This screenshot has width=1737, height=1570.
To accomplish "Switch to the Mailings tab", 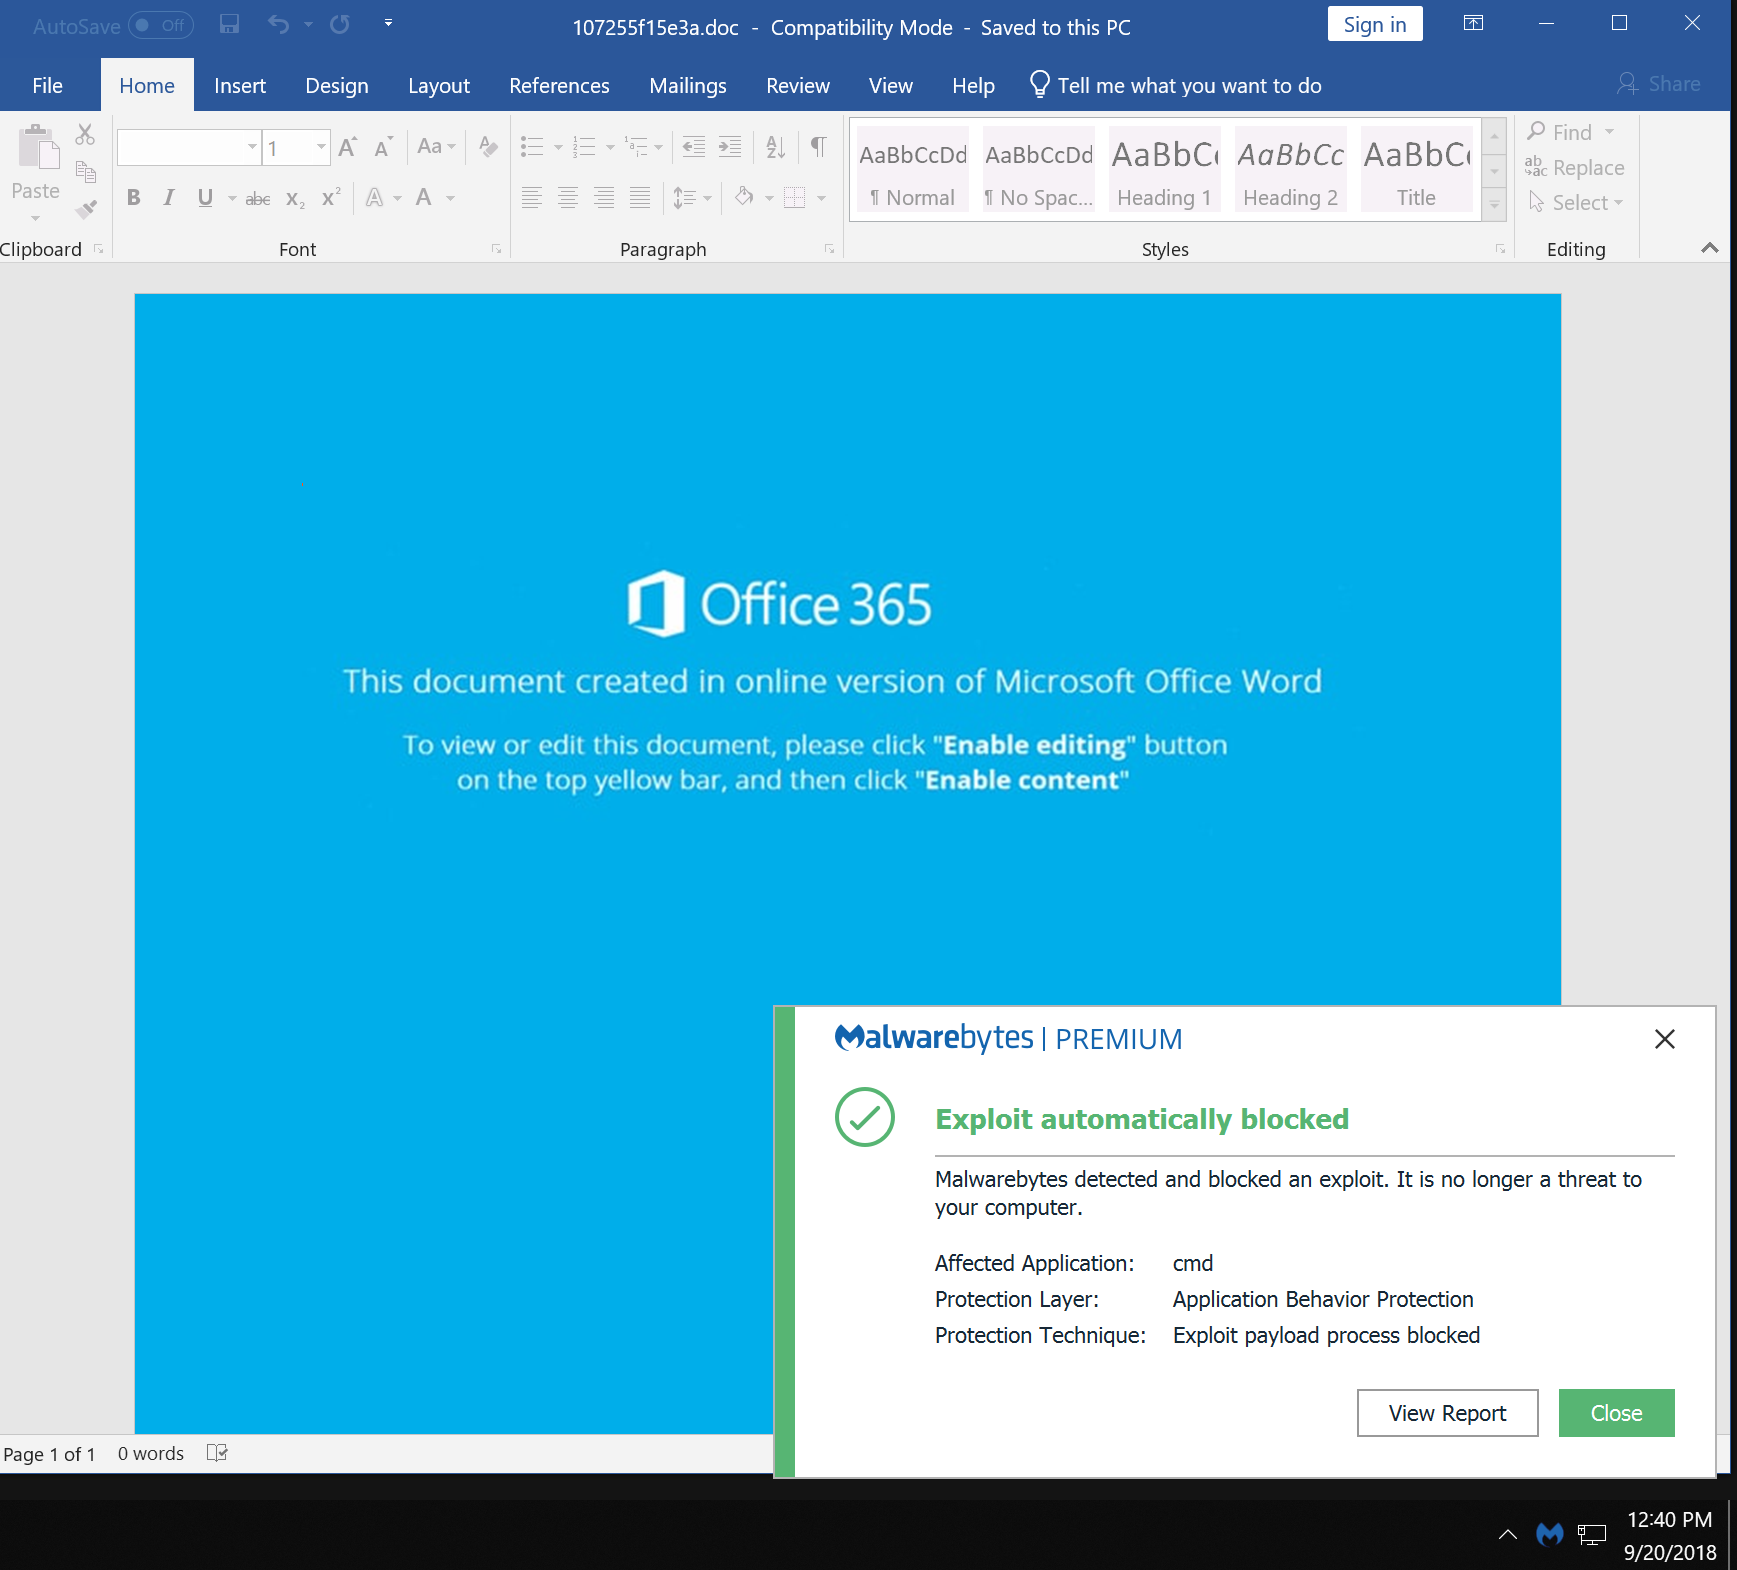I will pyautogui.click(x=688, y=86).
